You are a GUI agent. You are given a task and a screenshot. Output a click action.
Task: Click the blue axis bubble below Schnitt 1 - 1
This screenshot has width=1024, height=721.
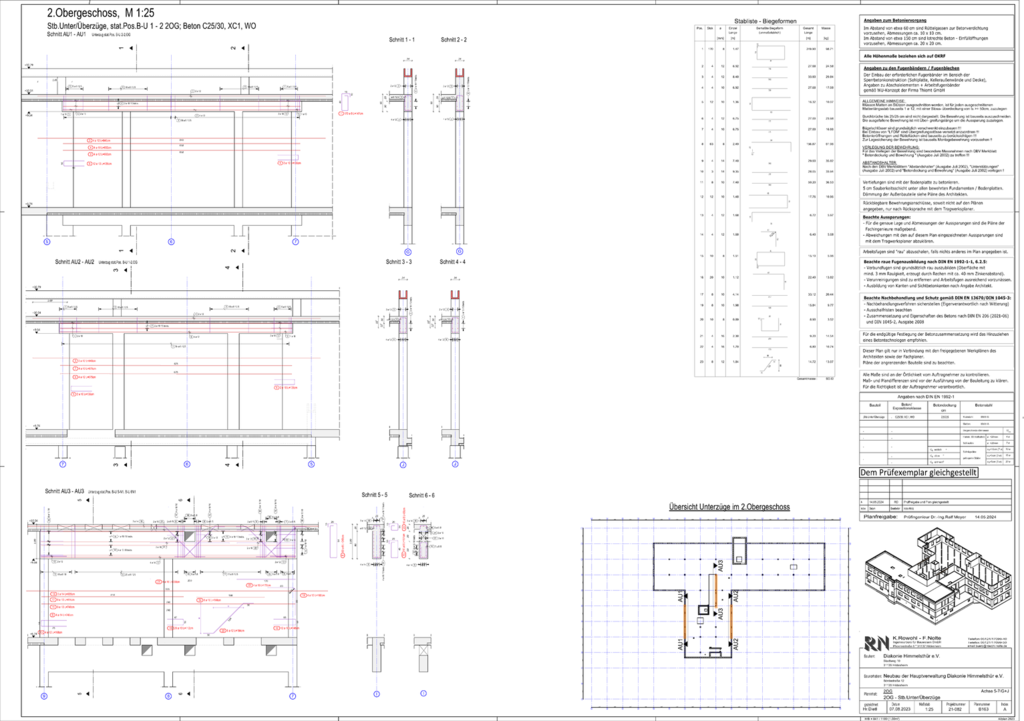pyautogui.click(x=406, y=252)
